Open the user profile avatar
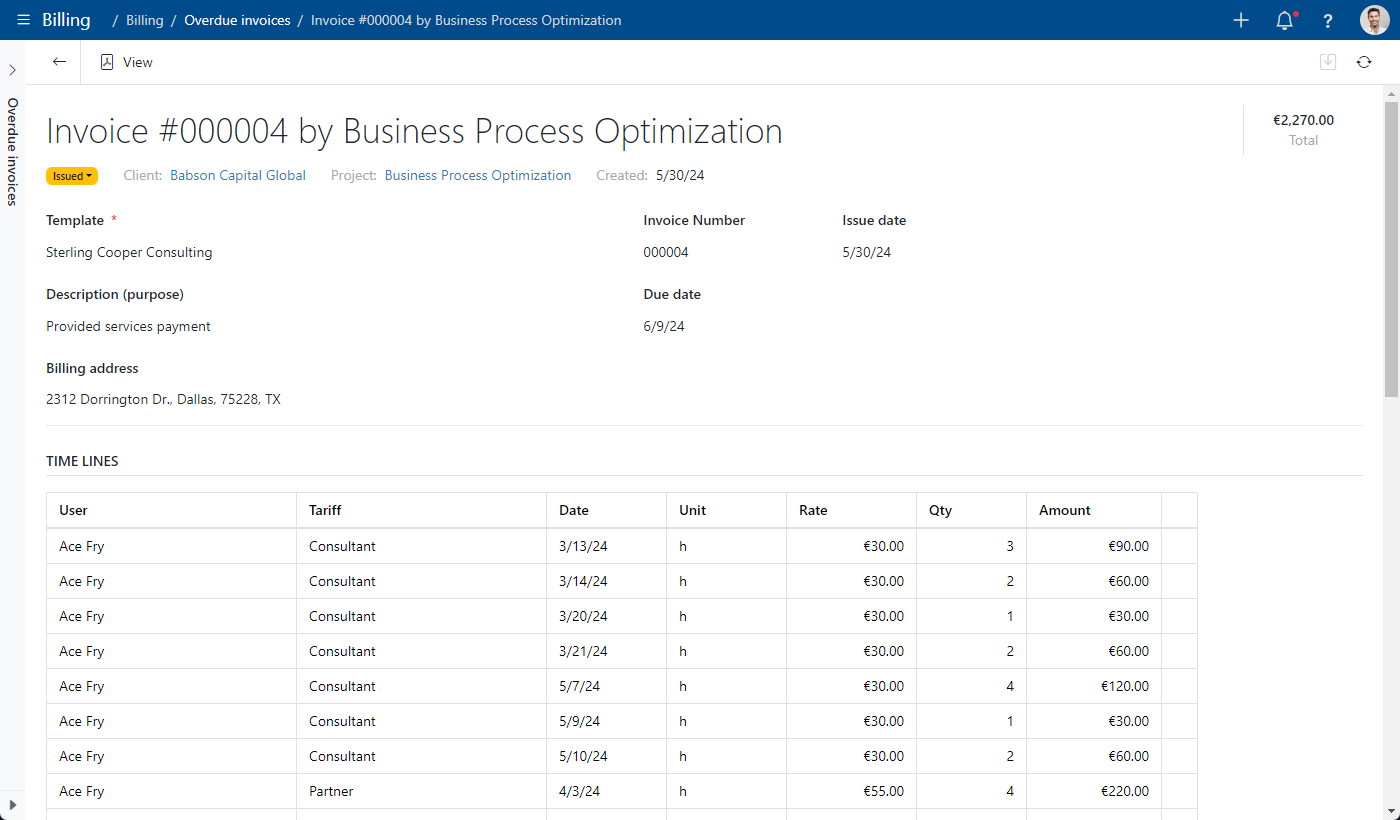The image size is (1400, 820). (x=1374, y=20)
